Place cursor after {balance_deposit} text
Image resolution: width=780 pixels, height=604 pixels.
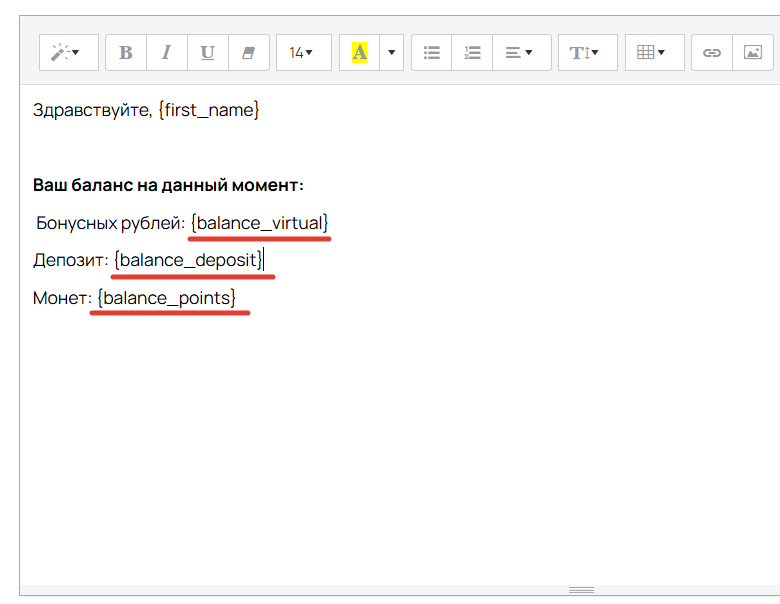(x=264, y=260)
